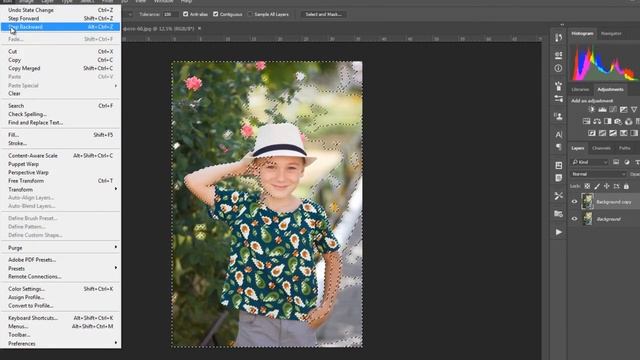Choose Undo State Change
This screenshot has width=640, height=360.
coord(60,10)
